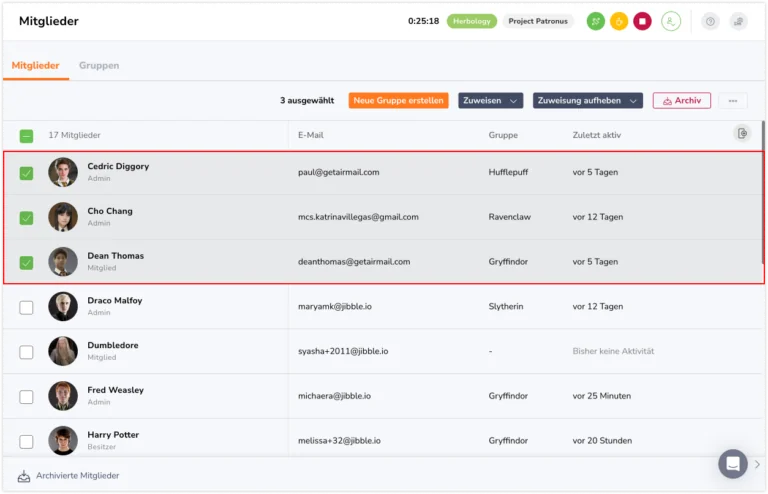Click the archive box icon beside Archivierte Mitglieder
Viewport: 768px width, 494px height.
tap(24, 476)
